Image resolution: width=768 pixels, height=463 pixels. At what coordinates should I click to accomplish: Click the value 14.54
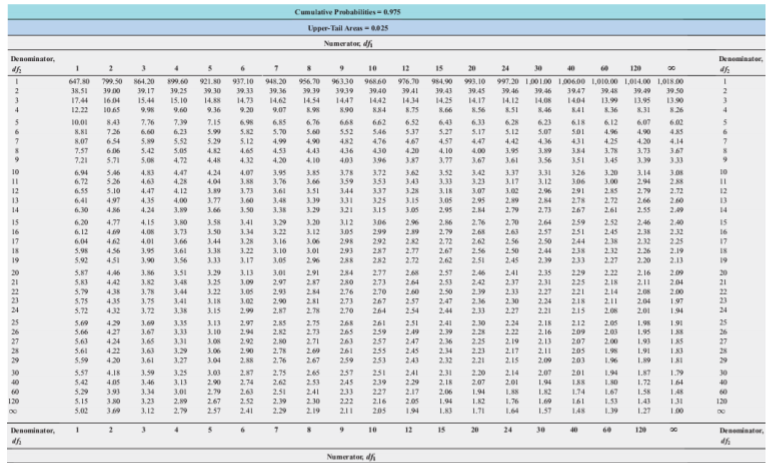[311, 100]
